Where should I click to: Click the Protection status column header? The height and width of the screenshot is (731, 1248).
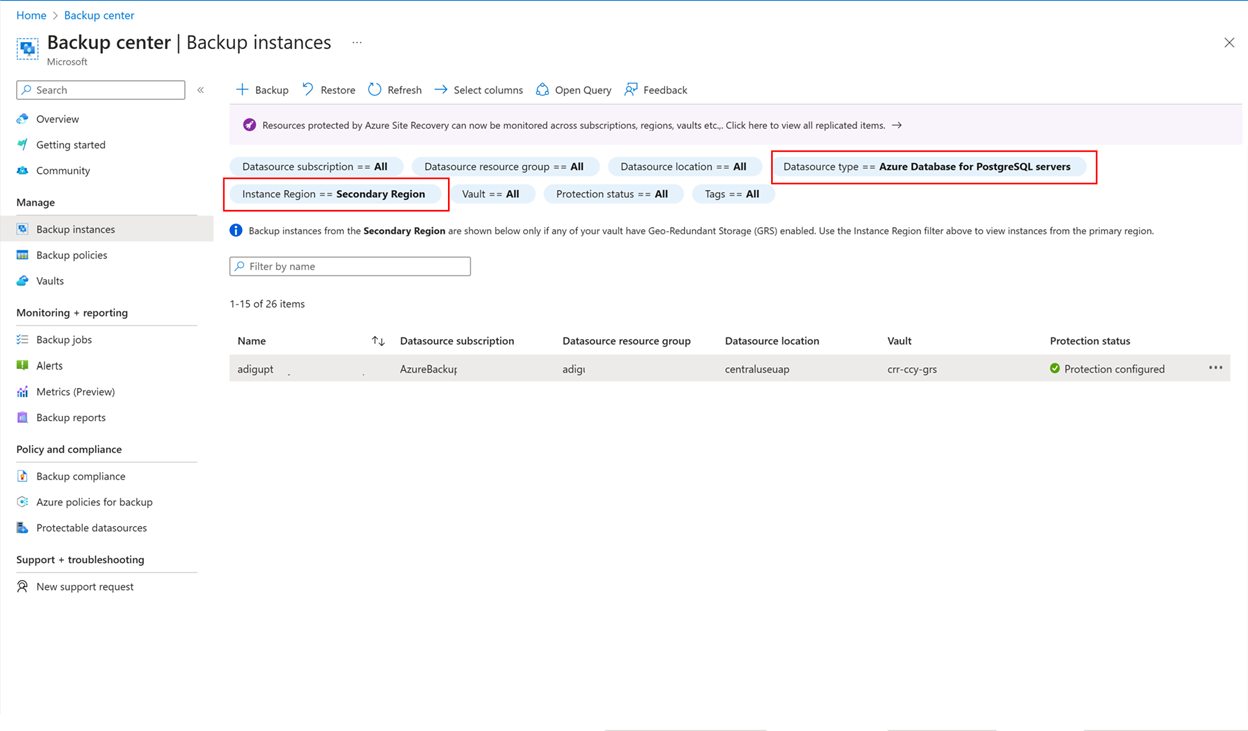point(1090,341)
